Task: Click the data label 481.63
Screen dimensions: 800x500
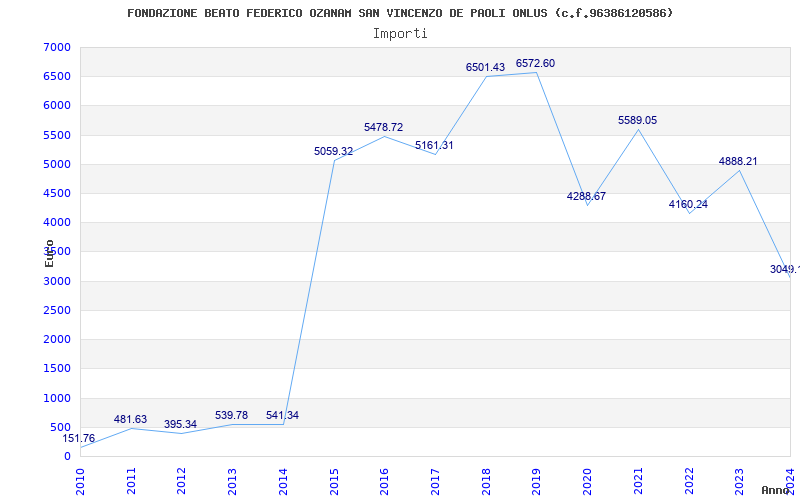Action: pyautogui.click(x=130, y=419)
